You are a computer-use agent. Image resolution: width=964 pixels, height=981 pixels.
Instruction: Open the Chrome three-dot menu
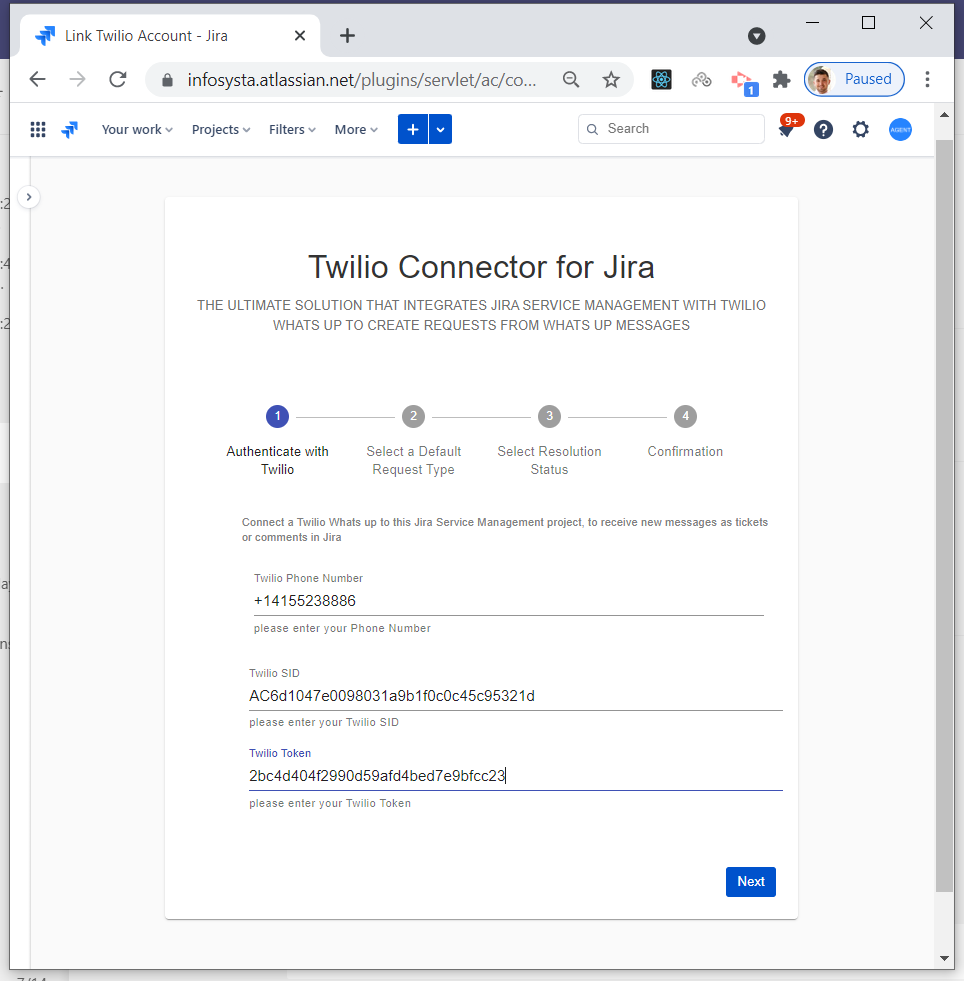tap(927, 79)
